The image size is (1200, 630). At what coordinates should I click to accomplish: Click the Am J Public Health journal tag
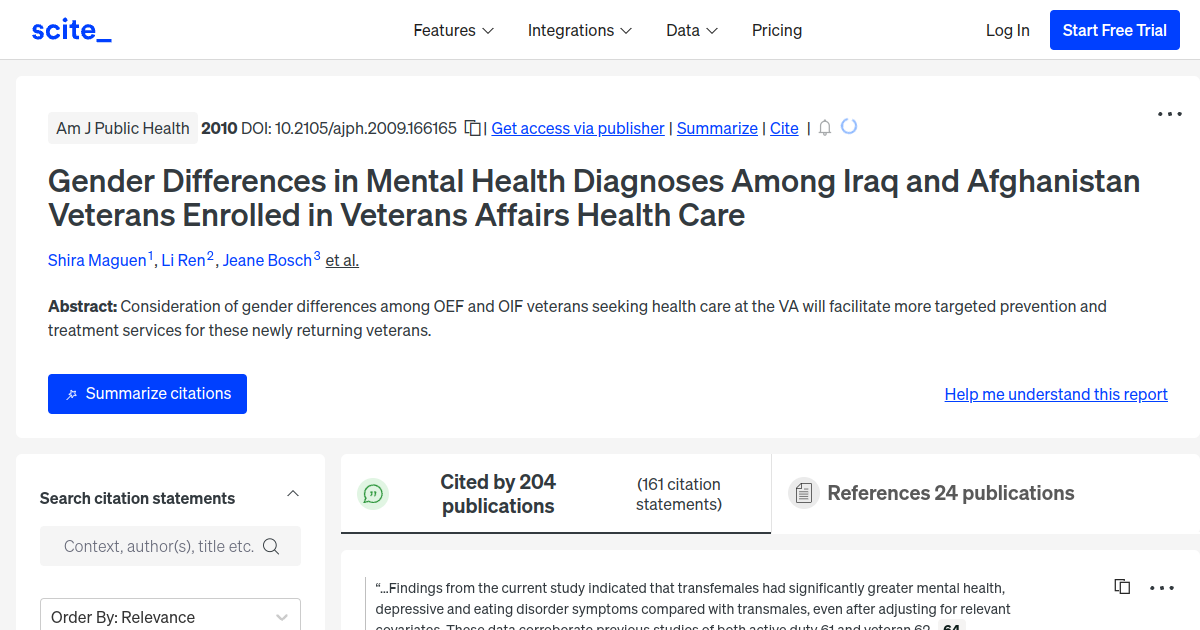123,128
